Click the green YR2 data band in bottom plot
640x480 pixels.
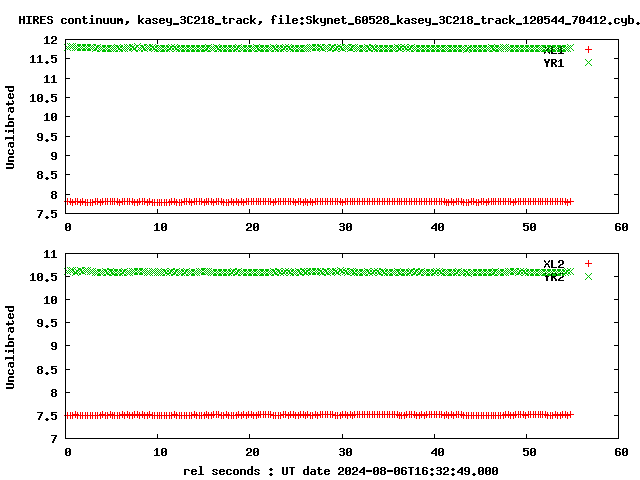tap(320, 272)
